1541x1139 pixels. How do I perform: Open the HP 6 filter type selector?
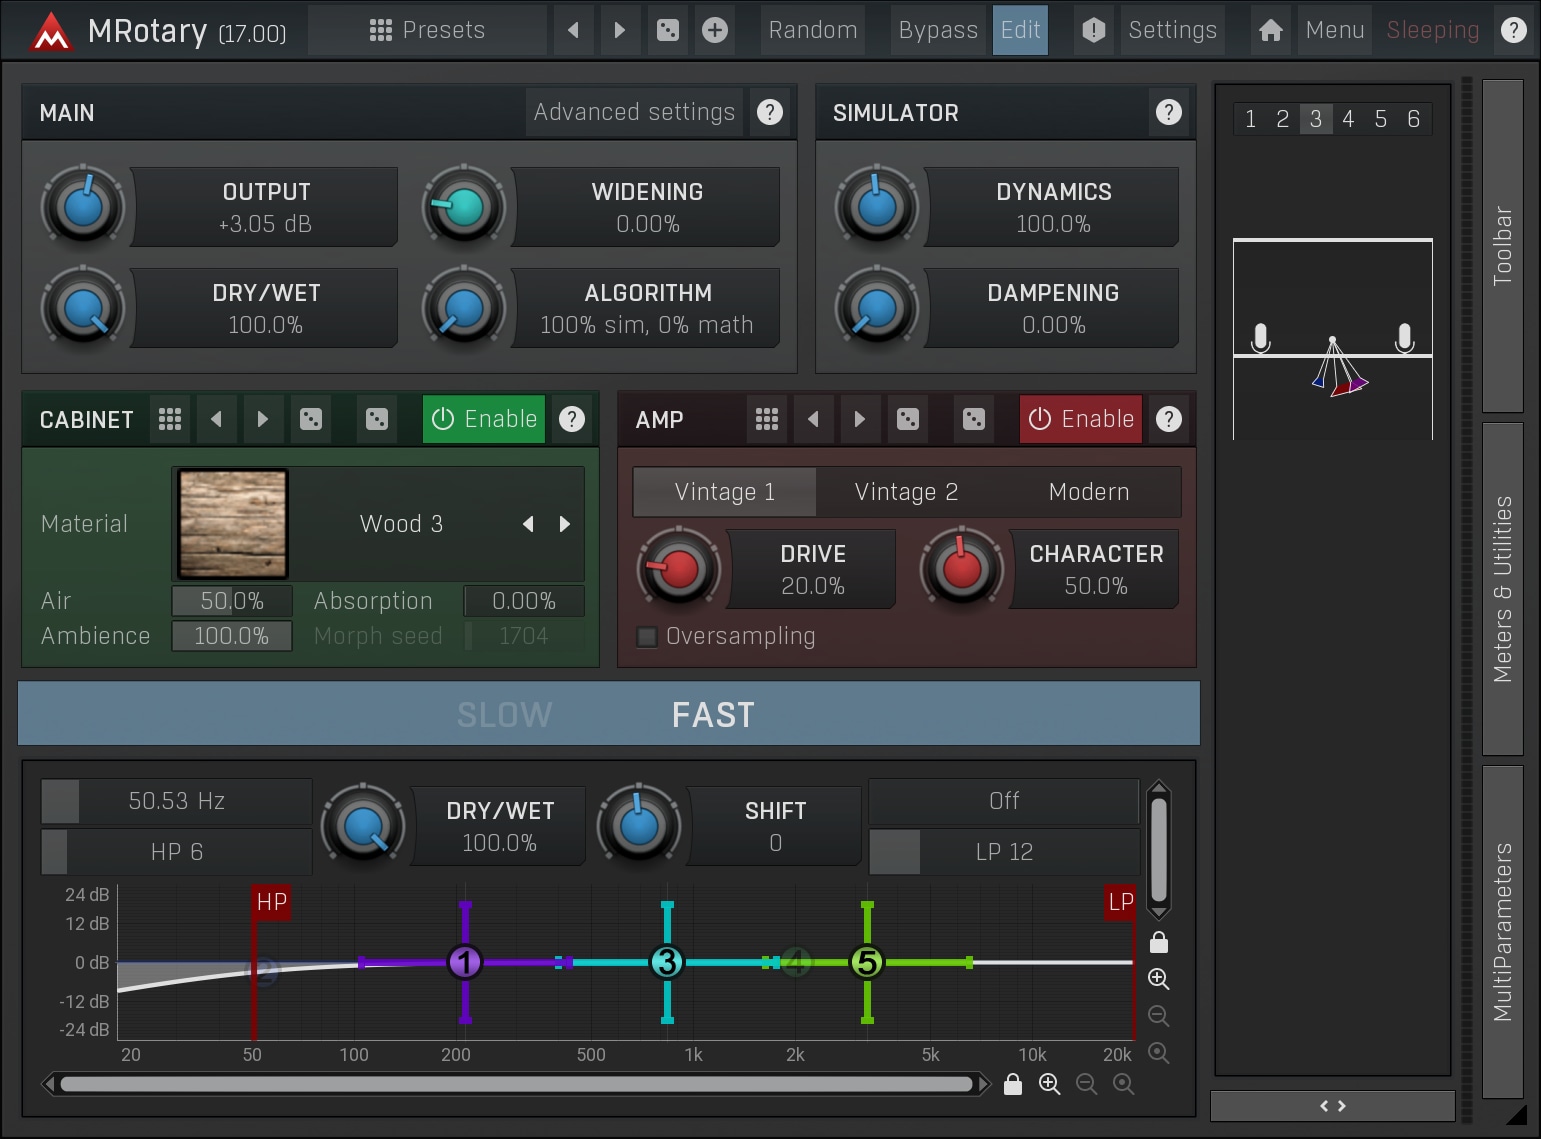pos(177,852)
